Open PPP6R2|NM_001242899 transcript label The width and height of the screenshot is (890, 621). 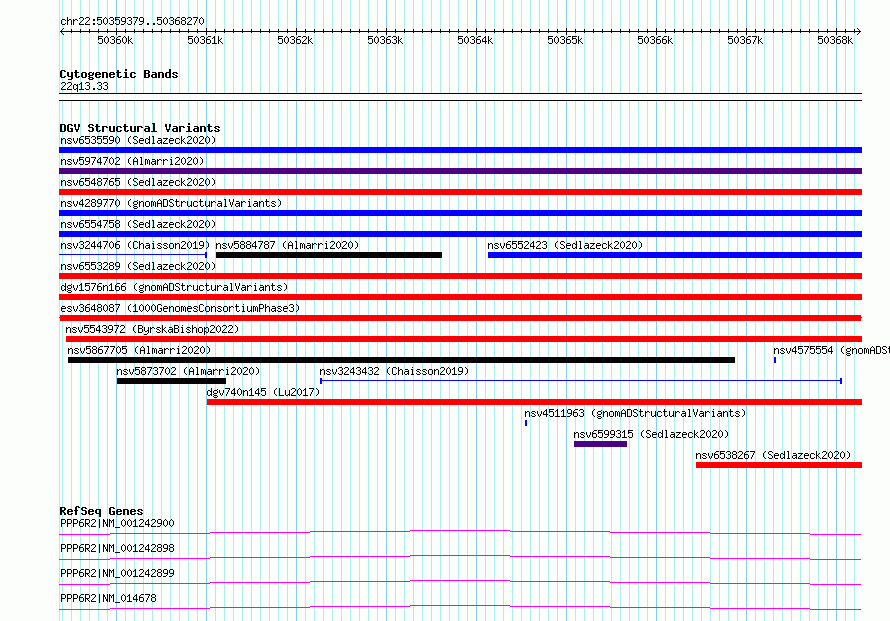point(117,573)
